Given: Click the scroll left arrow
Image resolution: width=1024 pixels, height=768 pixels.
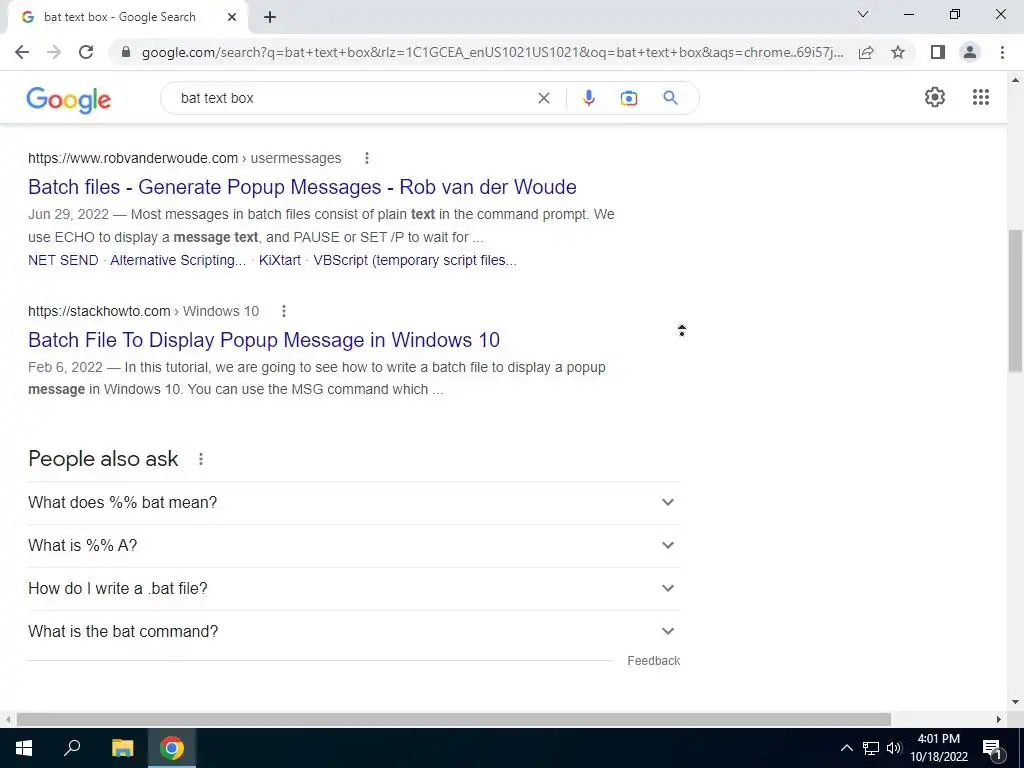Looking at the screenshot, I should pyautogui.click(x=8, y=719).
